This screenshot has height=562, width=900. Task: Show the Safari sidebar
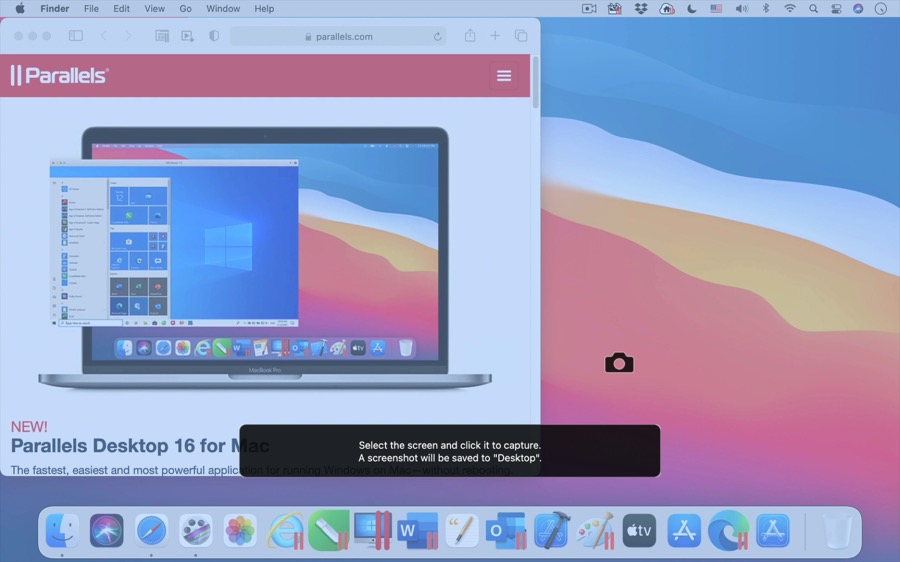76,36
